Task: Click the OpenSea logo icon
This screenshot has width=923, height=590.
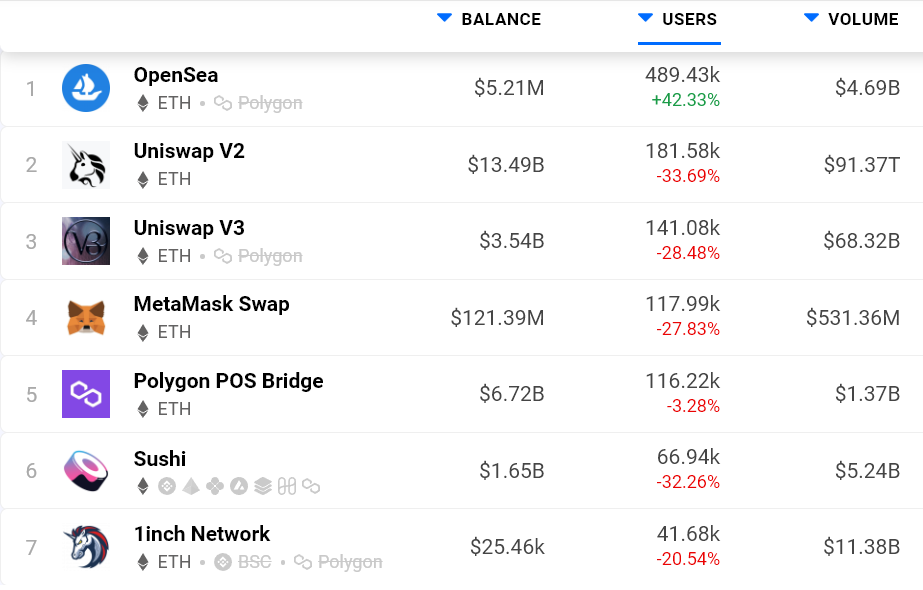Action: click(x=86, y=88)
